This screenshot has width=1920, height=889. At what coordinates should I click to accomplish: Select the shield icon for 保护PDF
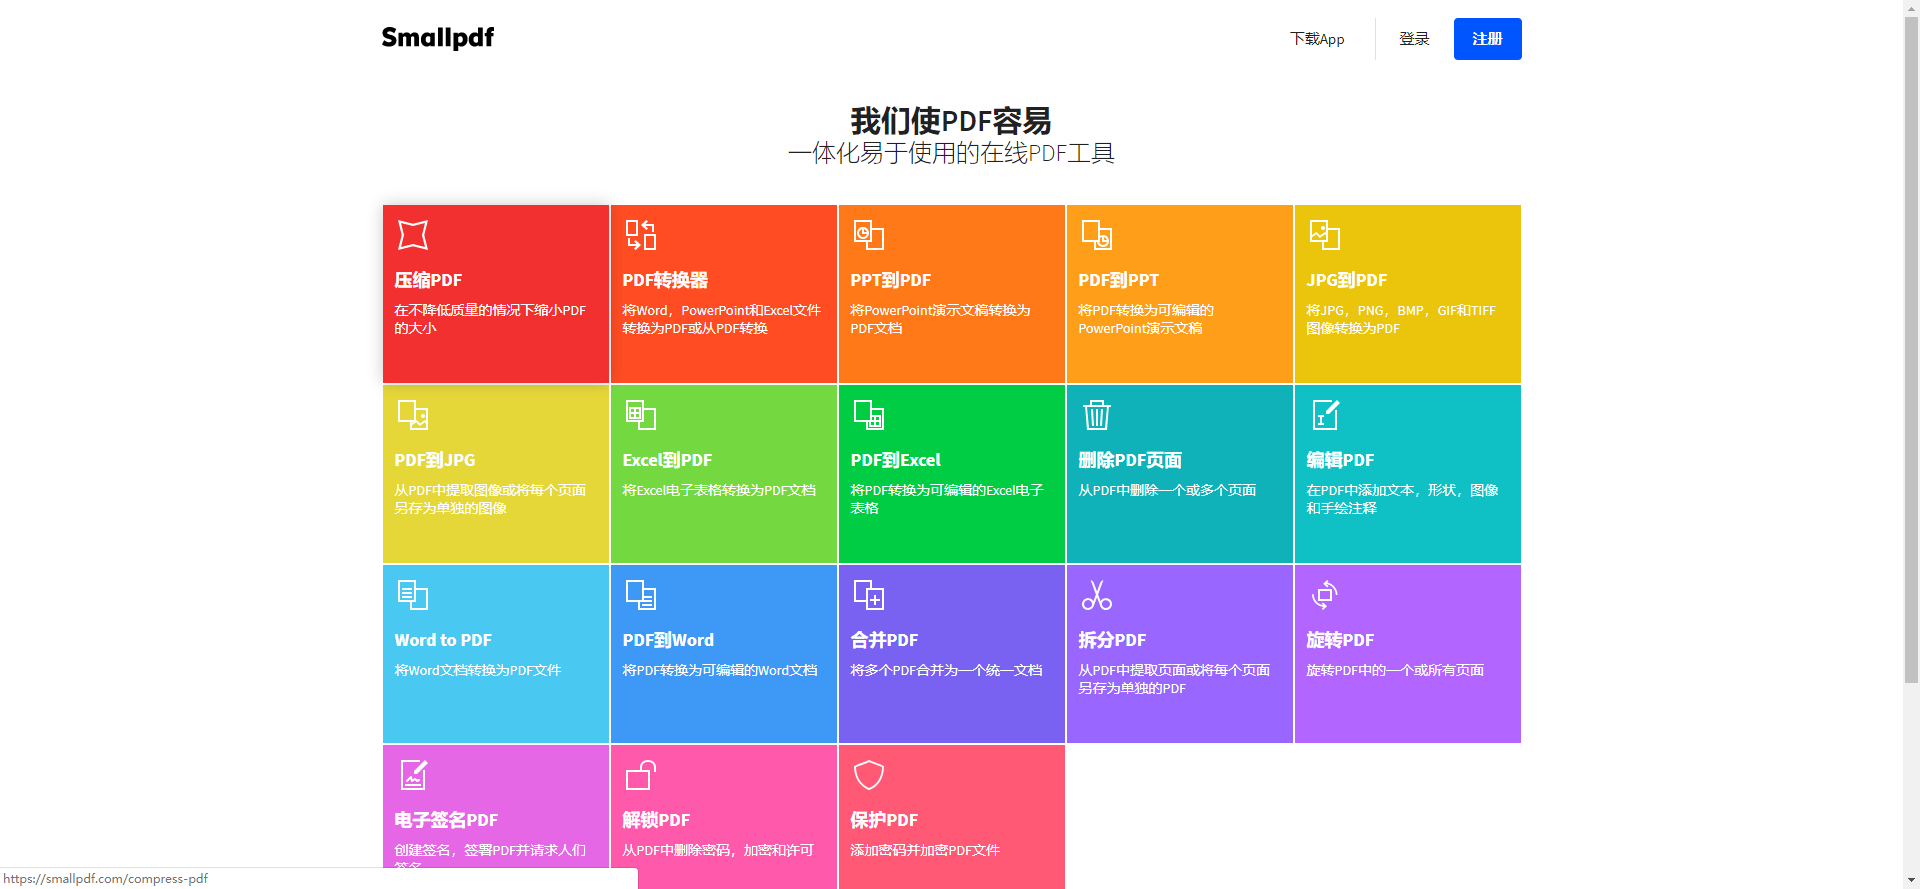(x=868, y=775)
